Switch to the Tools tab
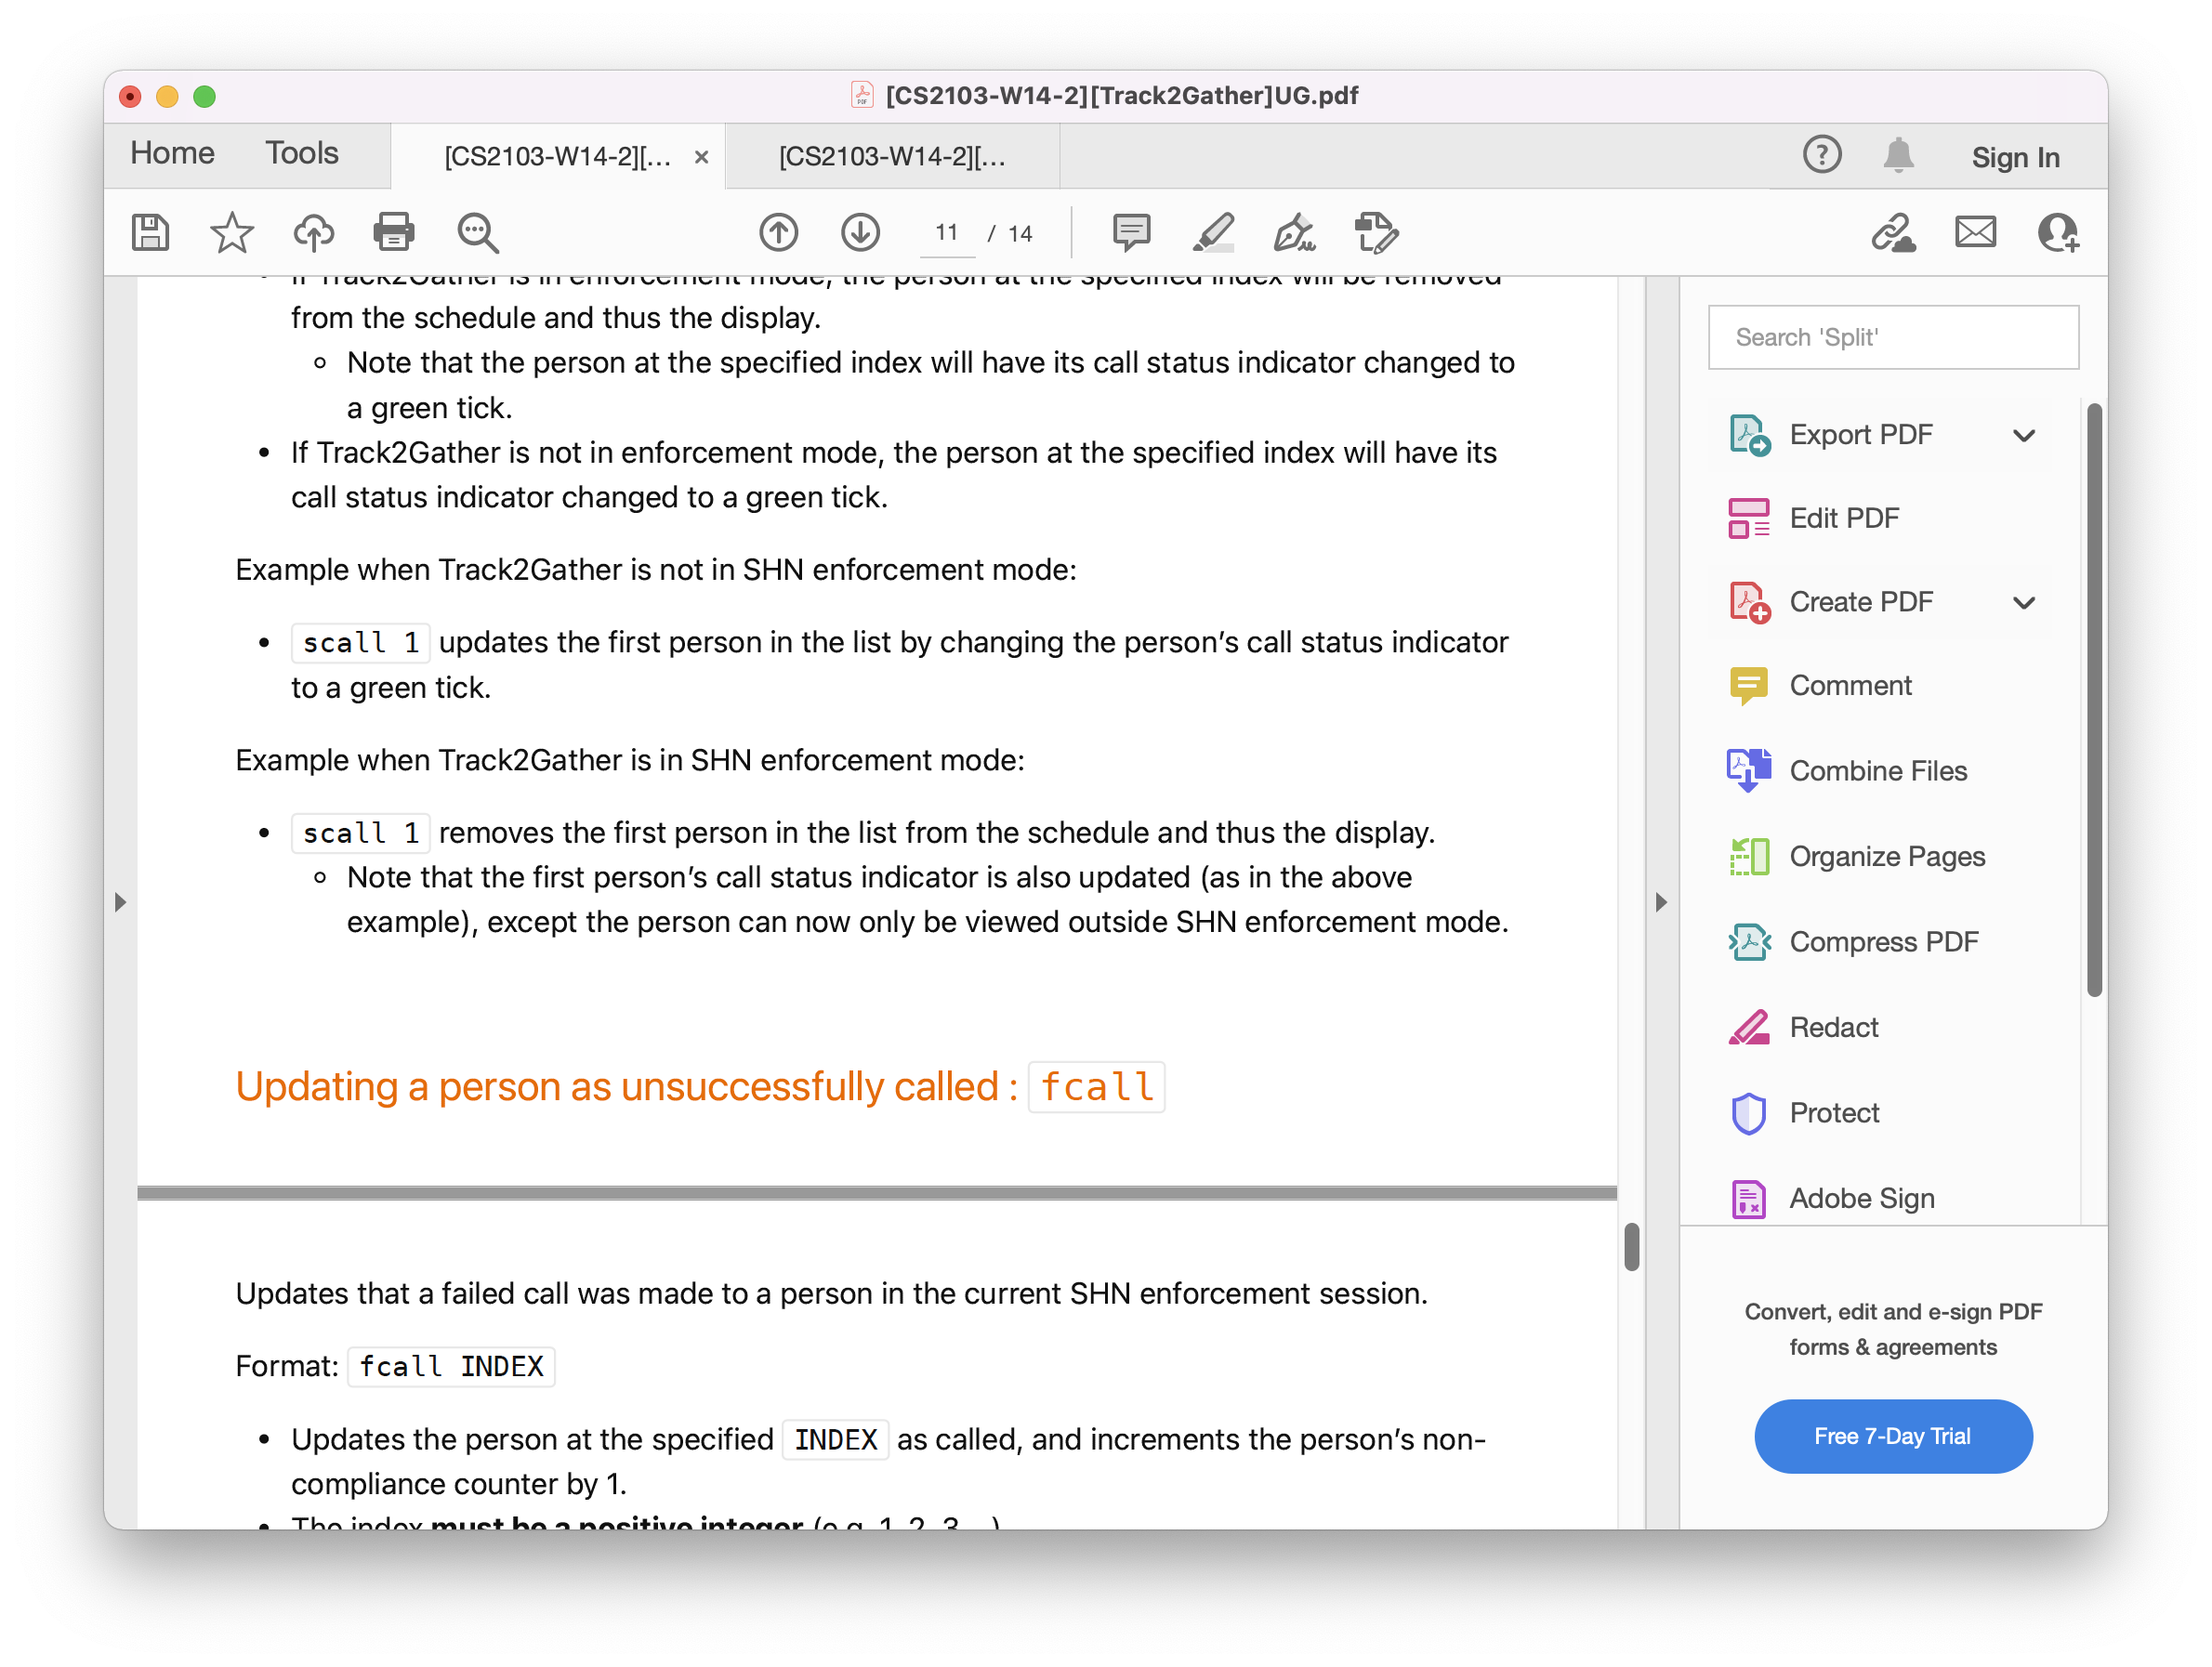 click(301, 153)
